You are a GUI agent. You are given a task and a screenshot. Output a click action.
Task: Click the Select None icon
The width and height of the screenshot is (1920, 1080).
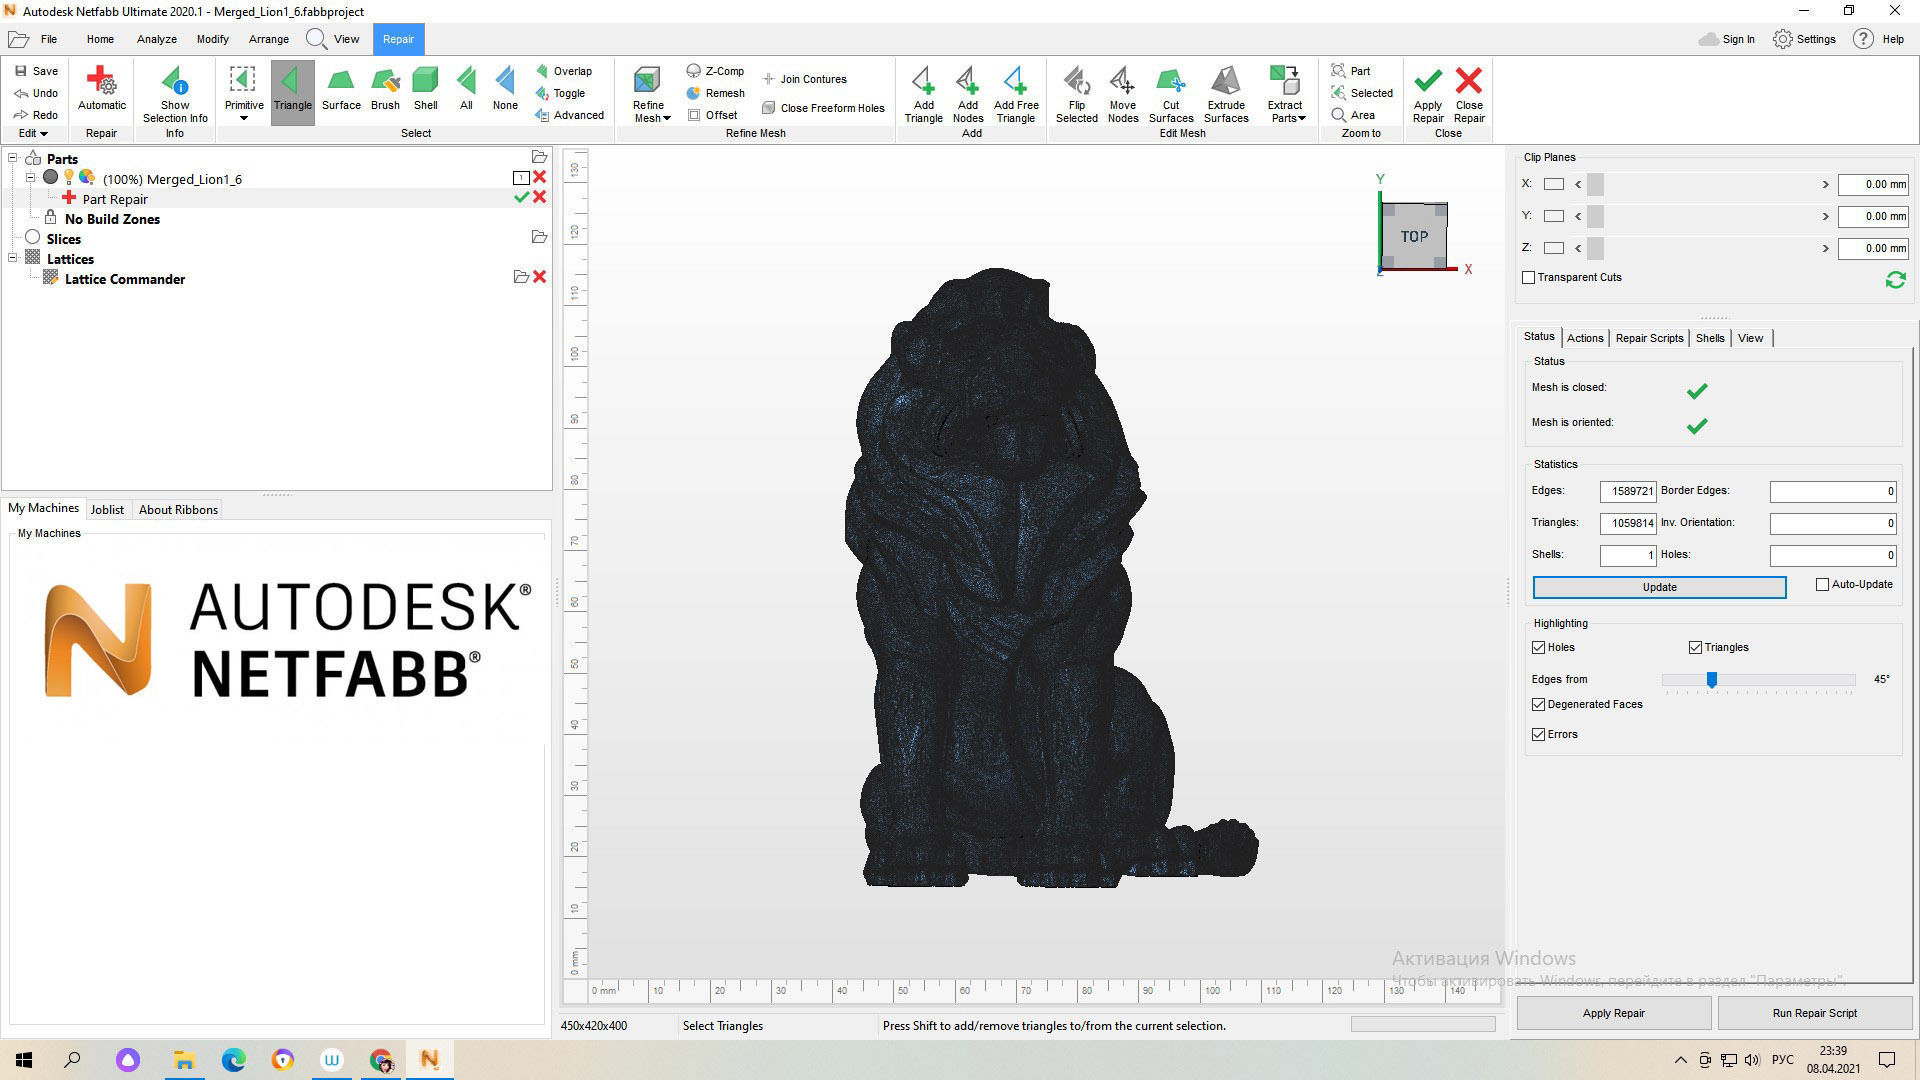coord(505,89)
